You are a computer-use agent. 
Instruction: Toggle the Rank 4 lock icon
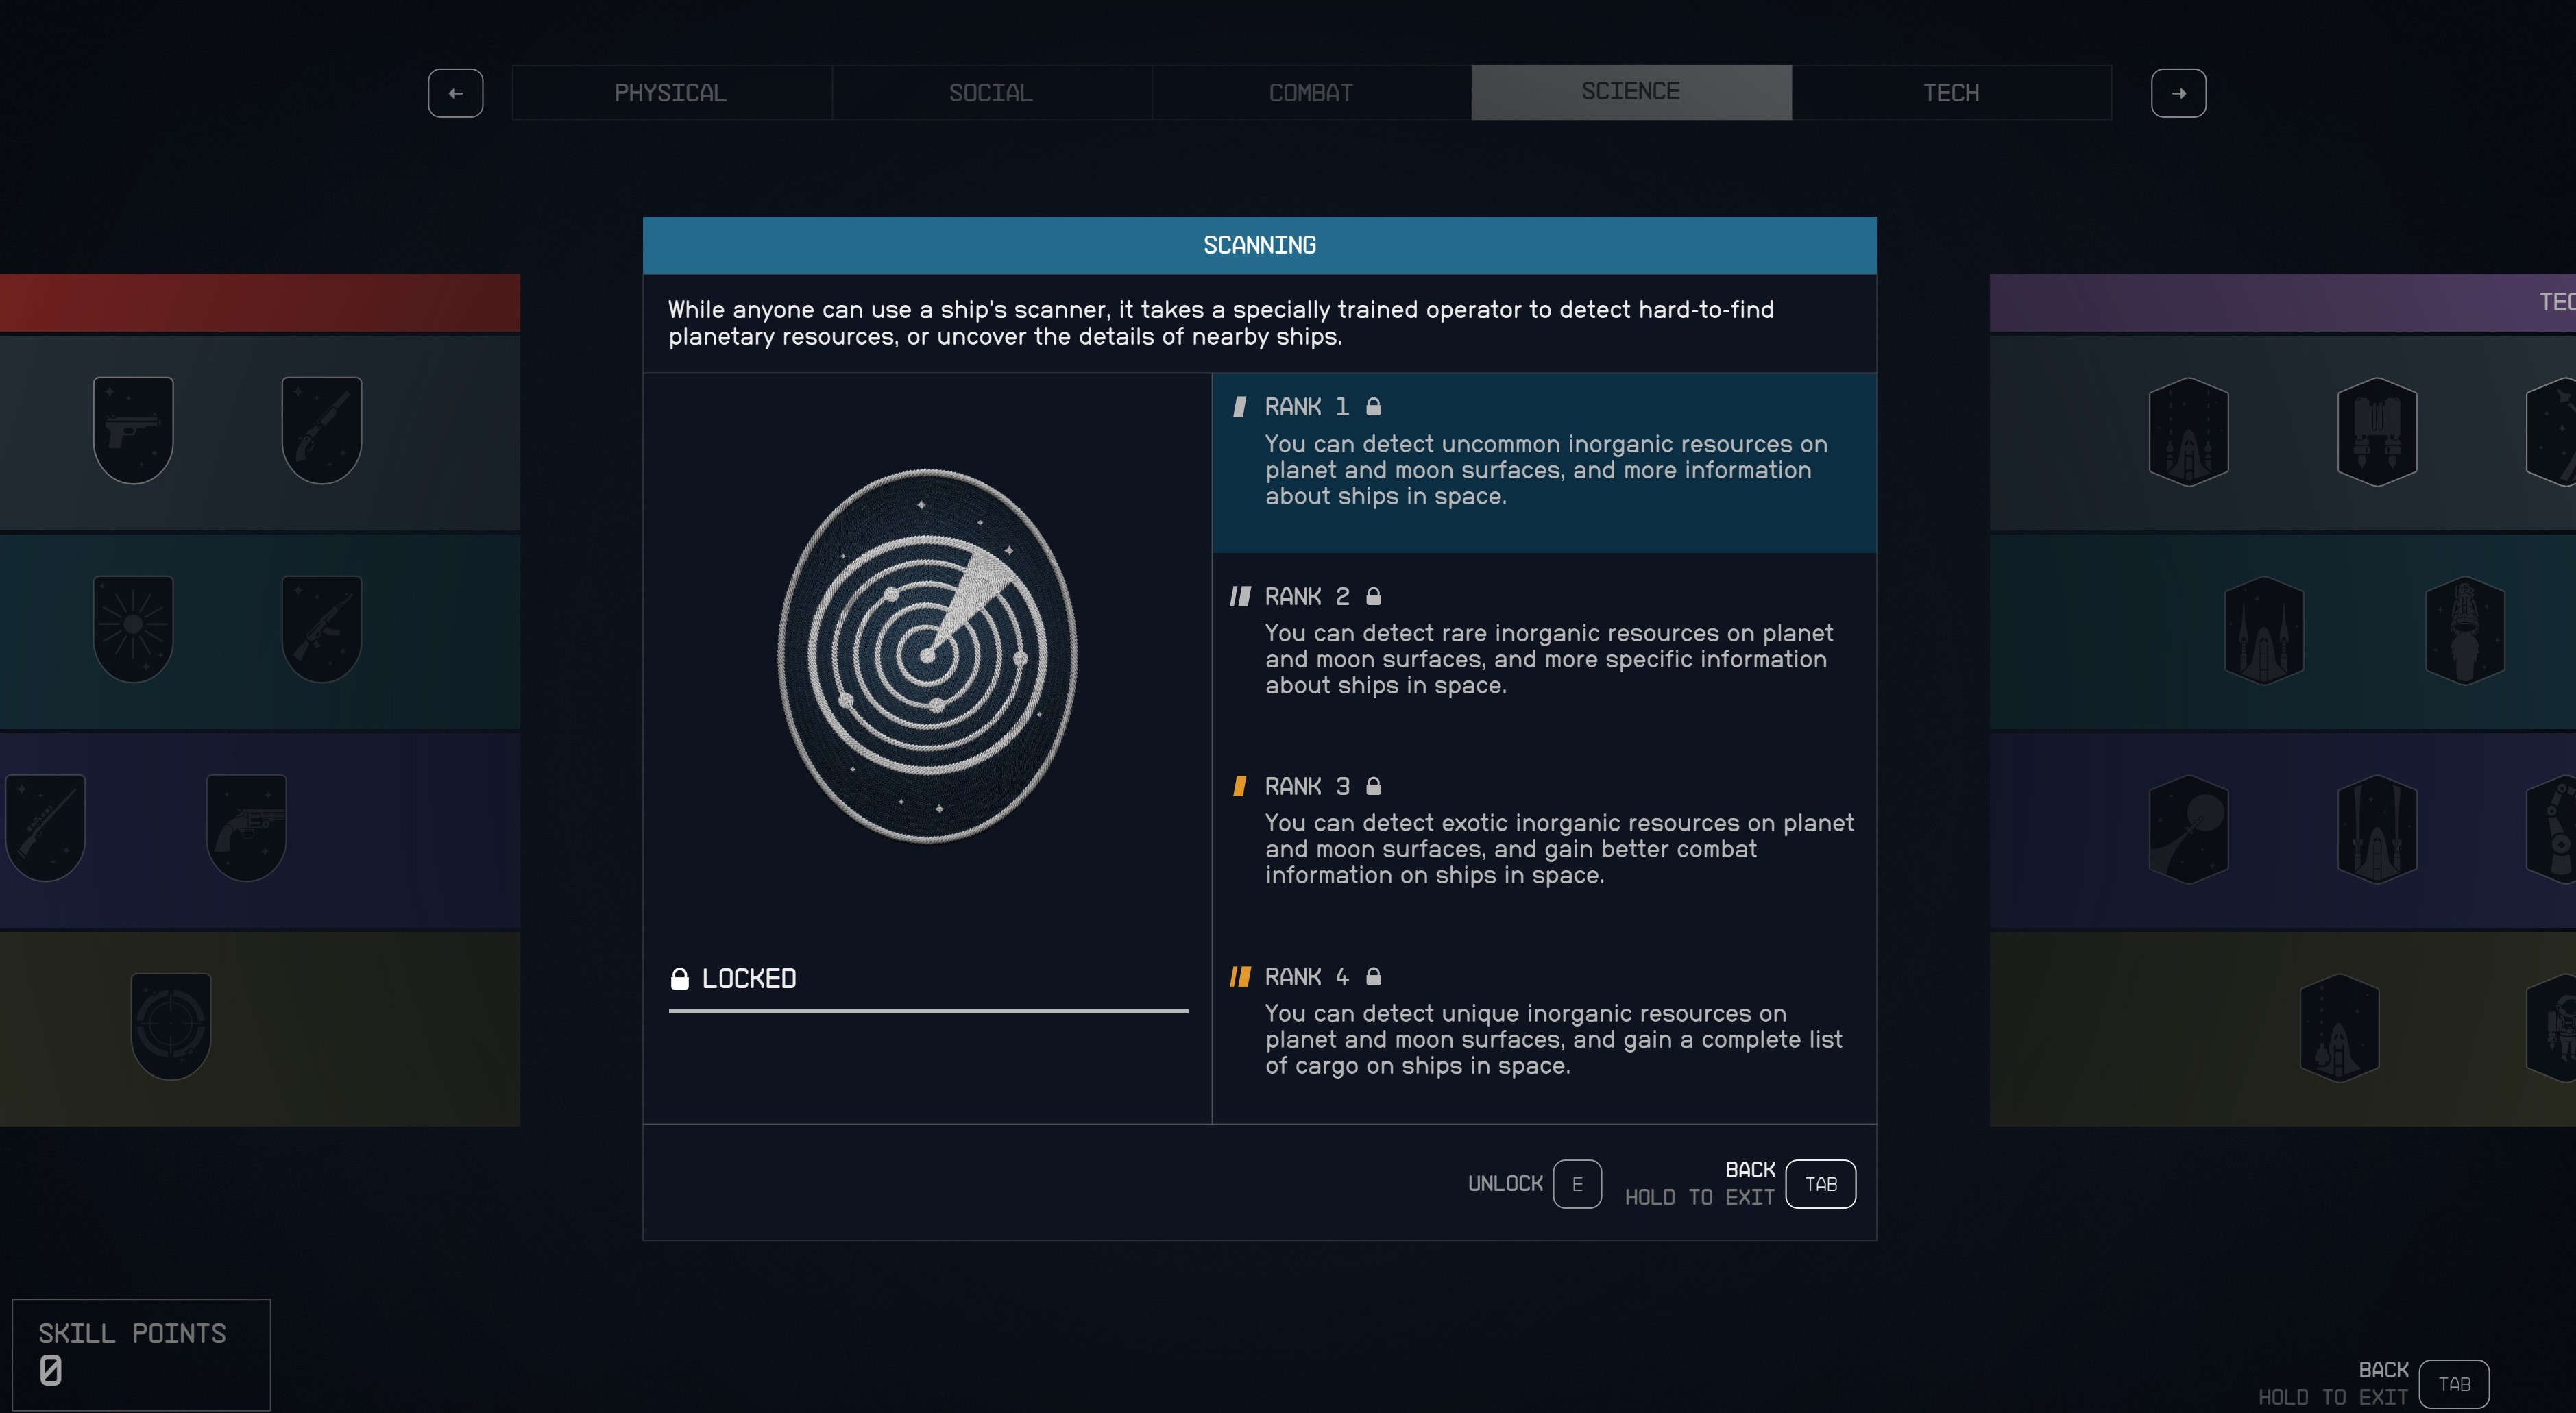pos(1375,977)
